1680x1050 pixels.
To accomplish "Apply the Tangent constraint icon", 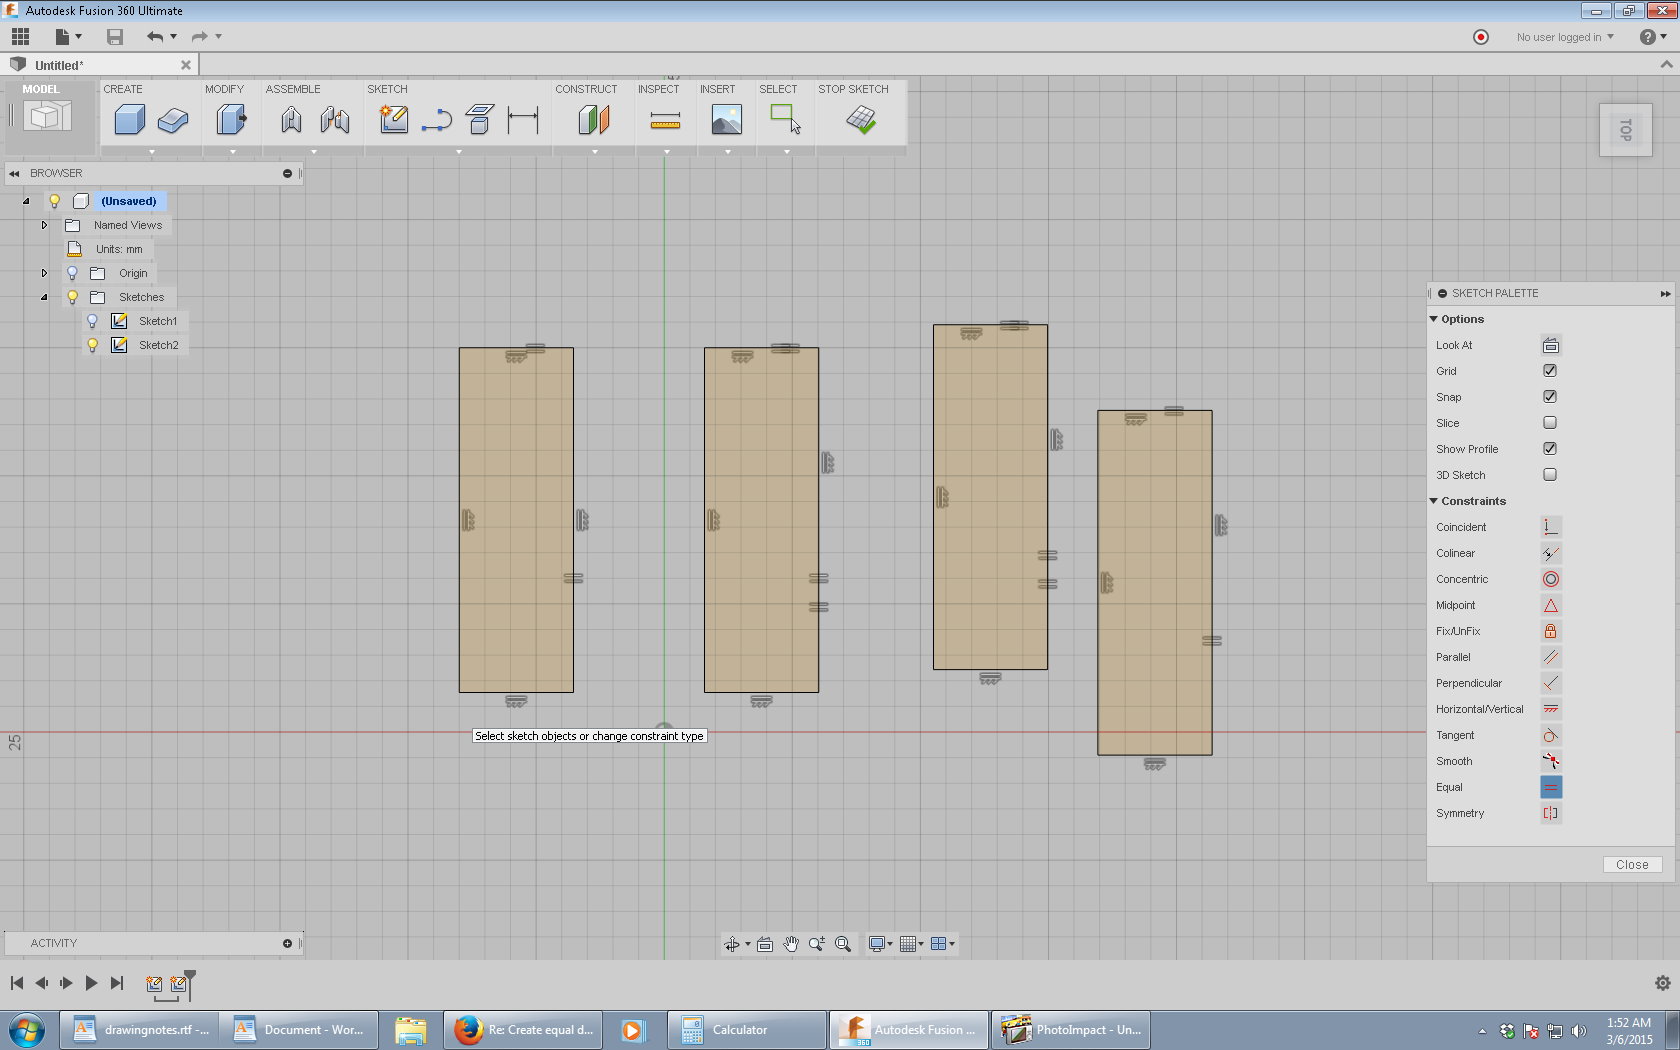I will 1550,735.
